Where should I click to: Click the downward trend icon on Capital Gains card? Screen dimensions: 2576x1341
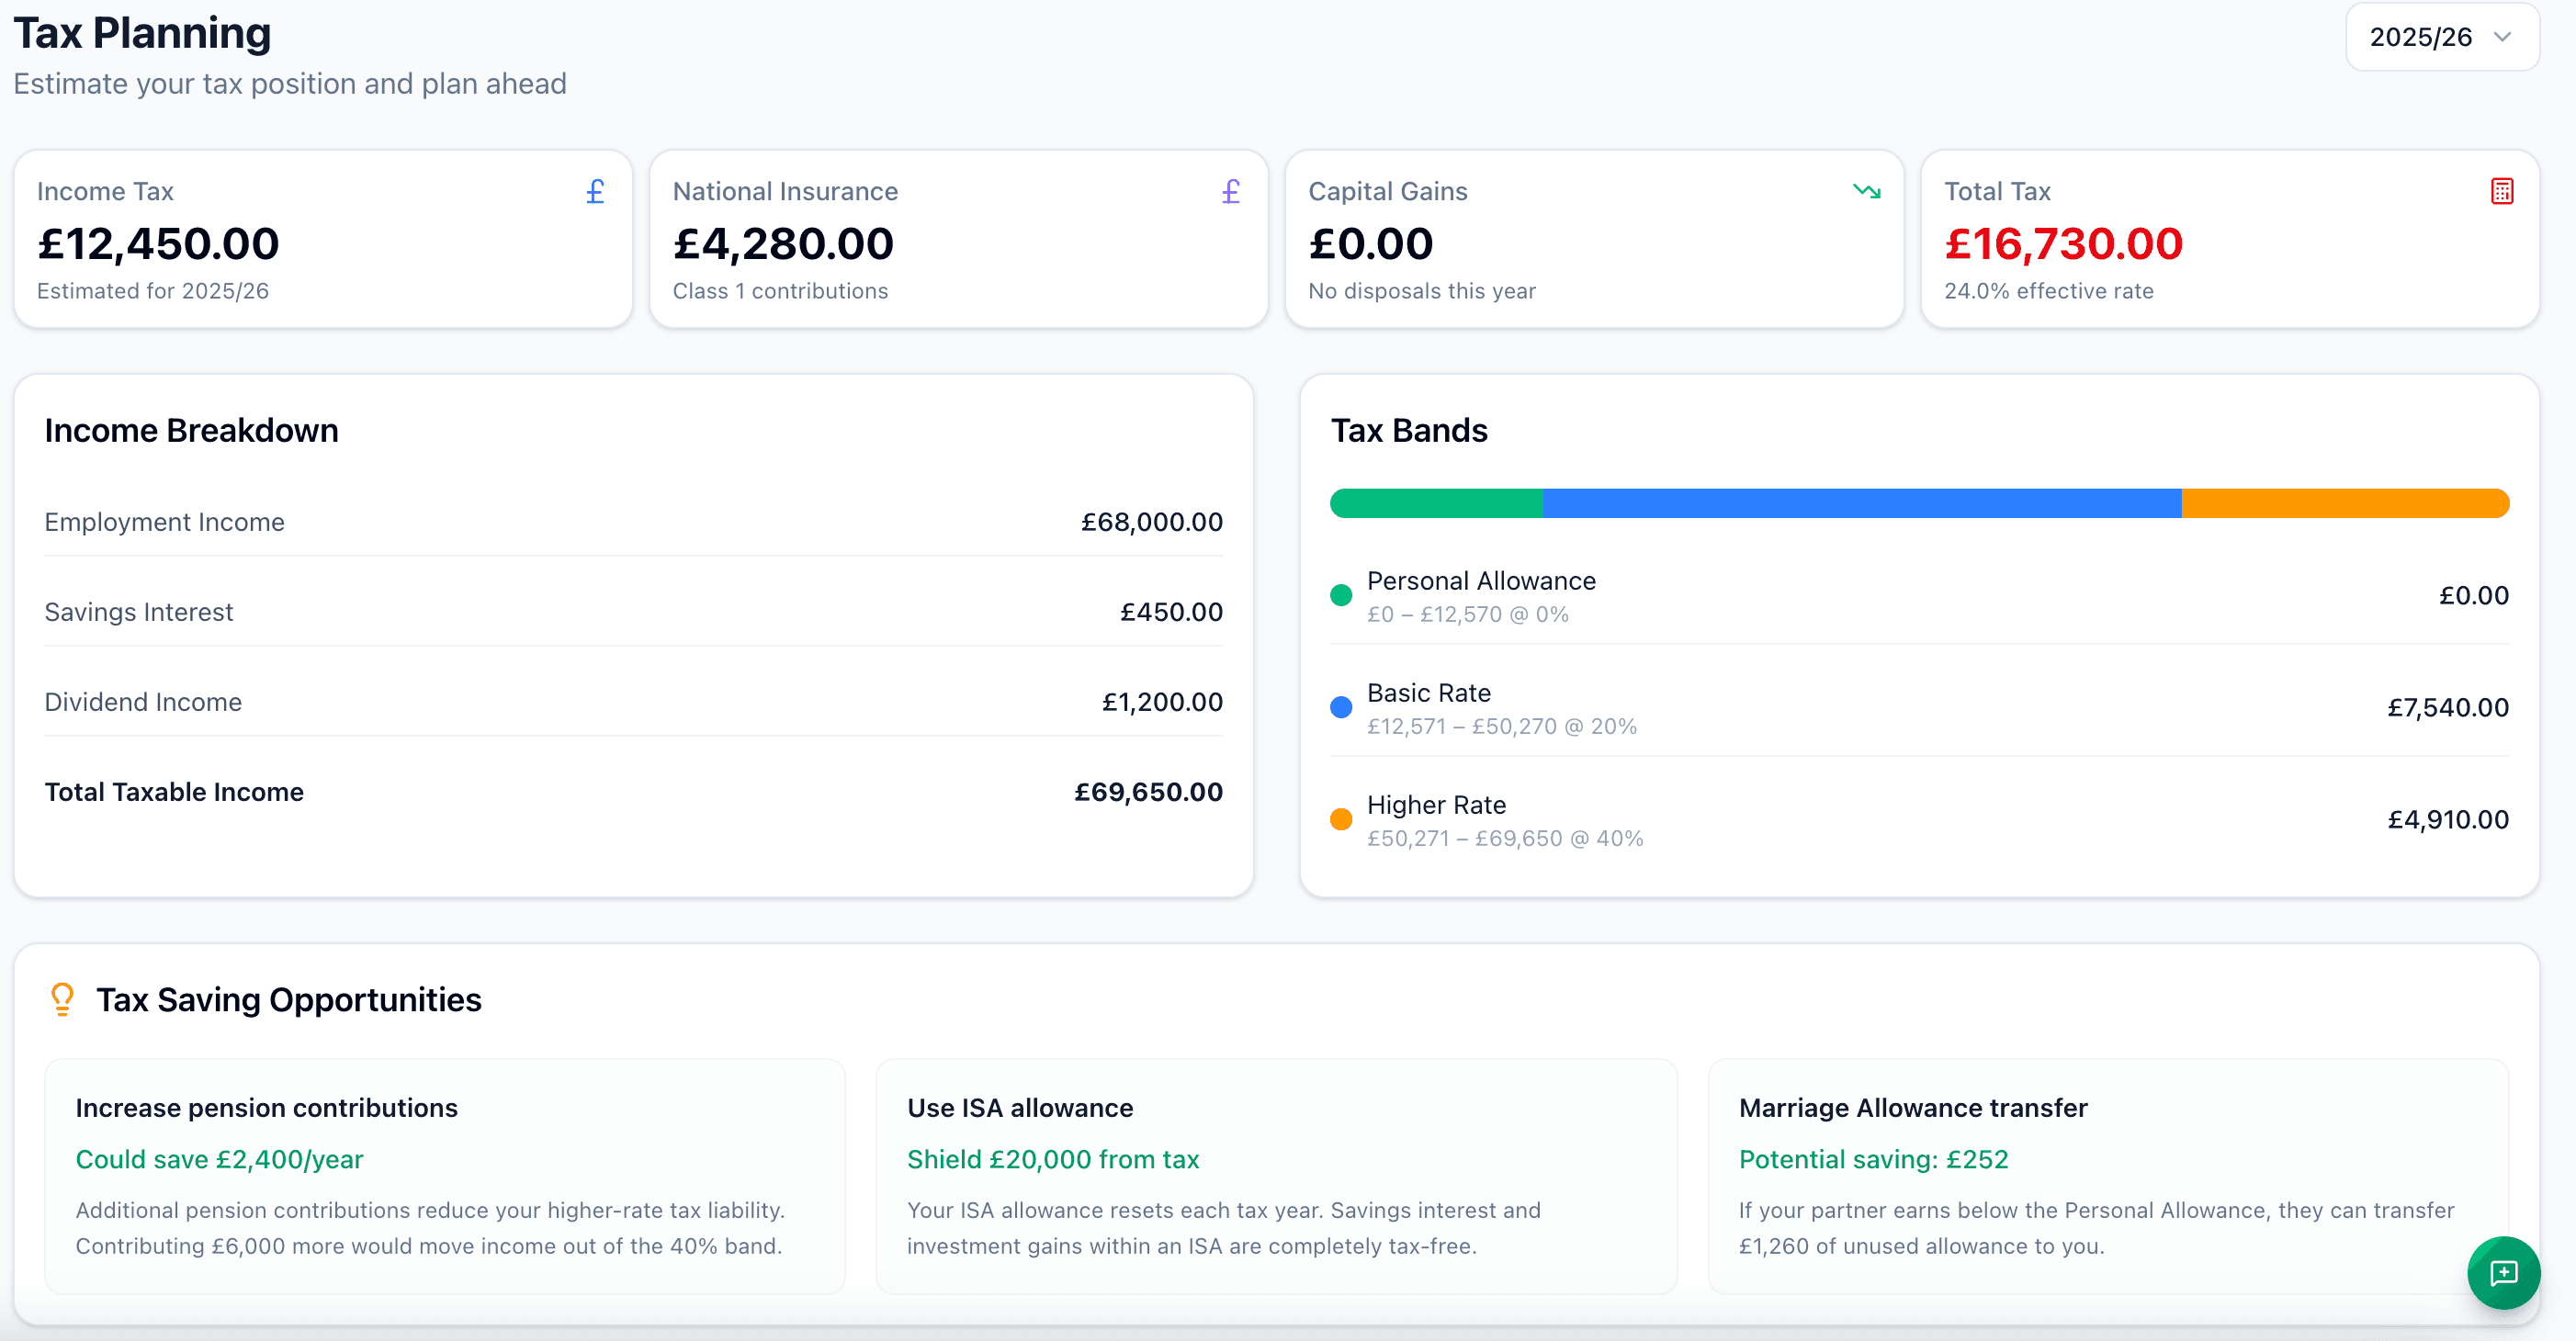[1866, 192]
